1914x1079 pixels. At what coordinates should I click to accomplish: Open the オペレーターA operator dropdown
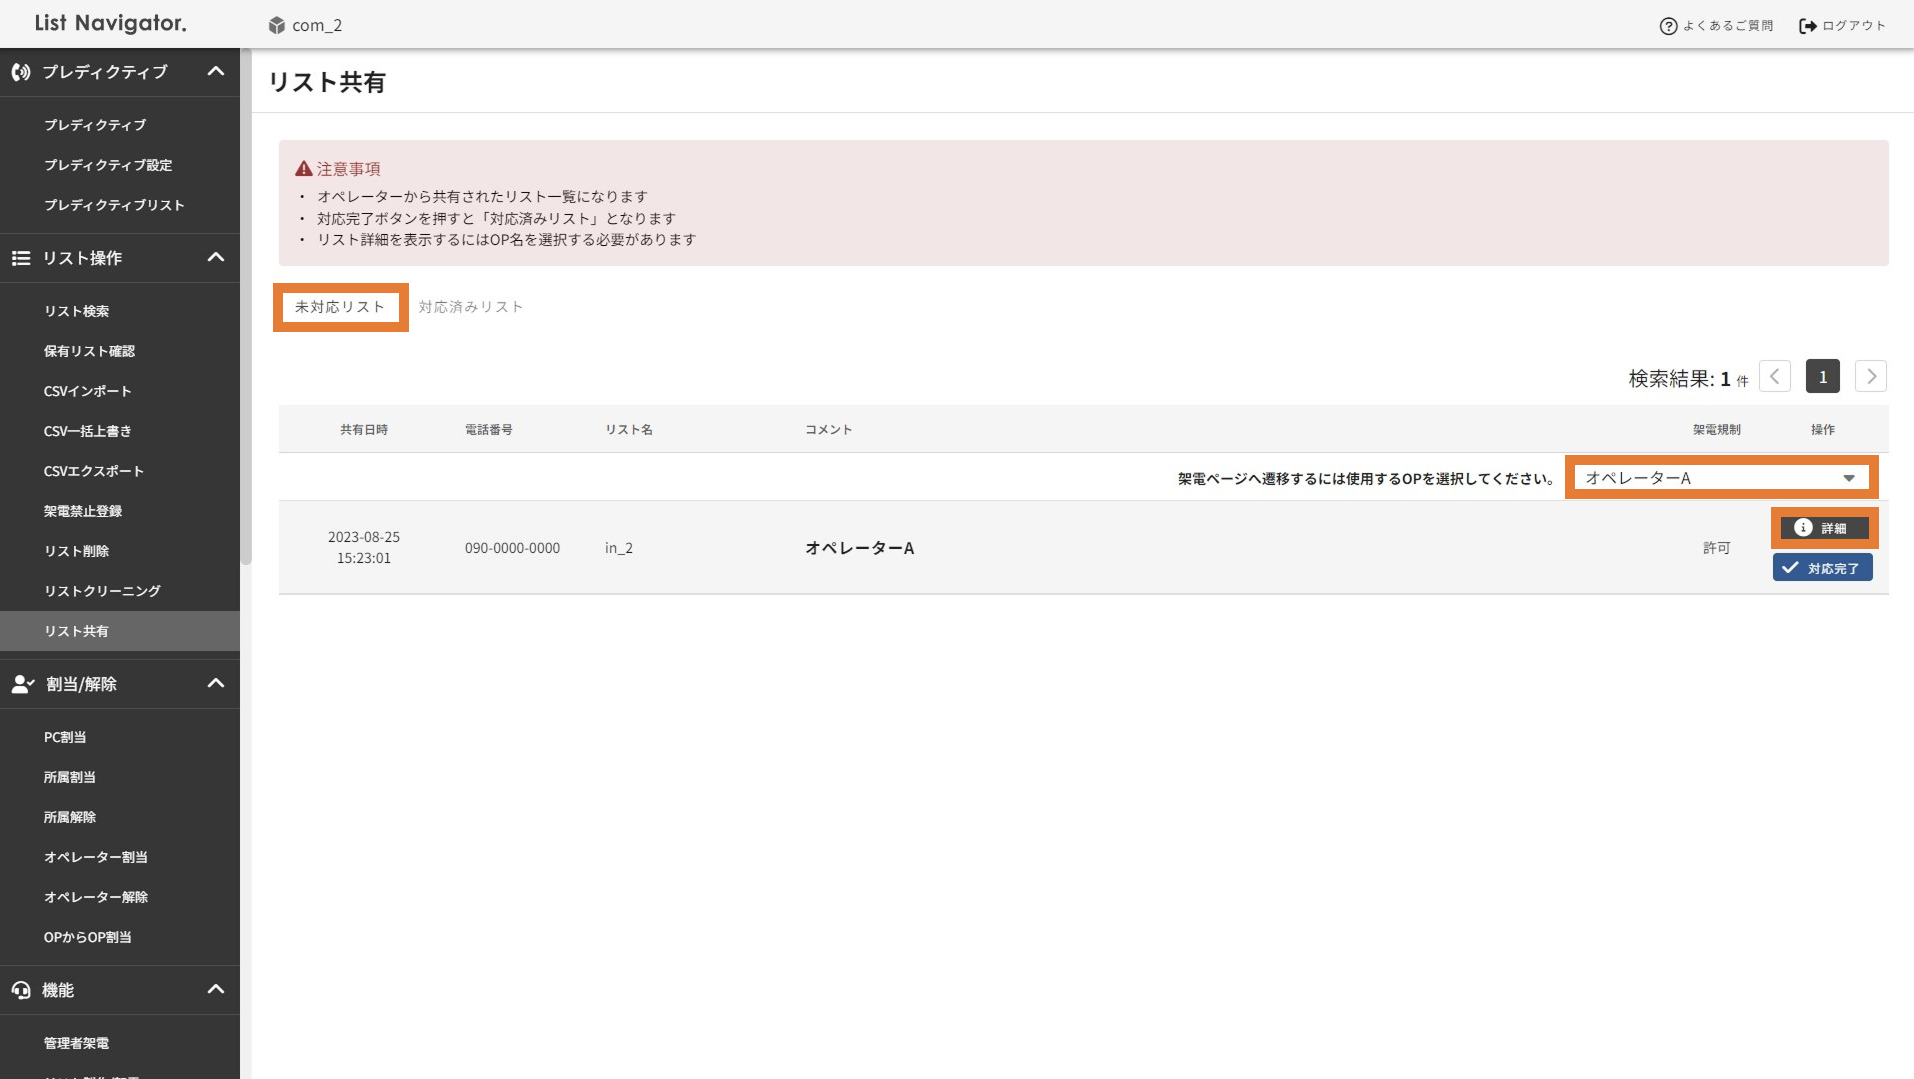click(1720, 478)
